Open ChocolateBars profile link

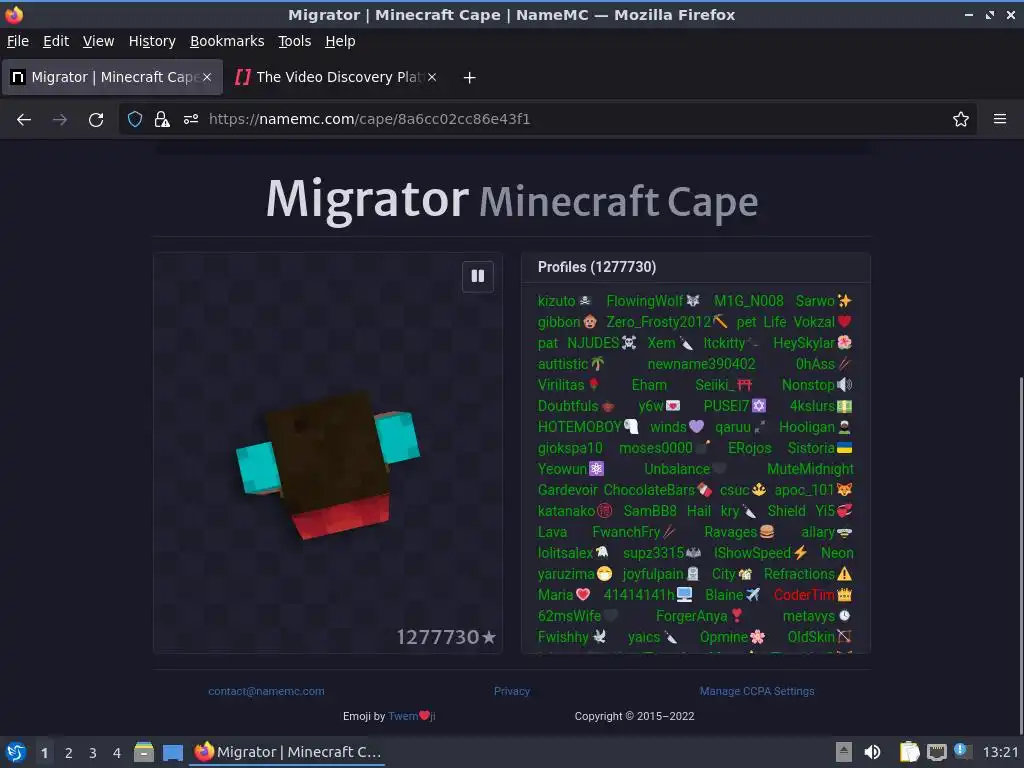click(649, 490)
